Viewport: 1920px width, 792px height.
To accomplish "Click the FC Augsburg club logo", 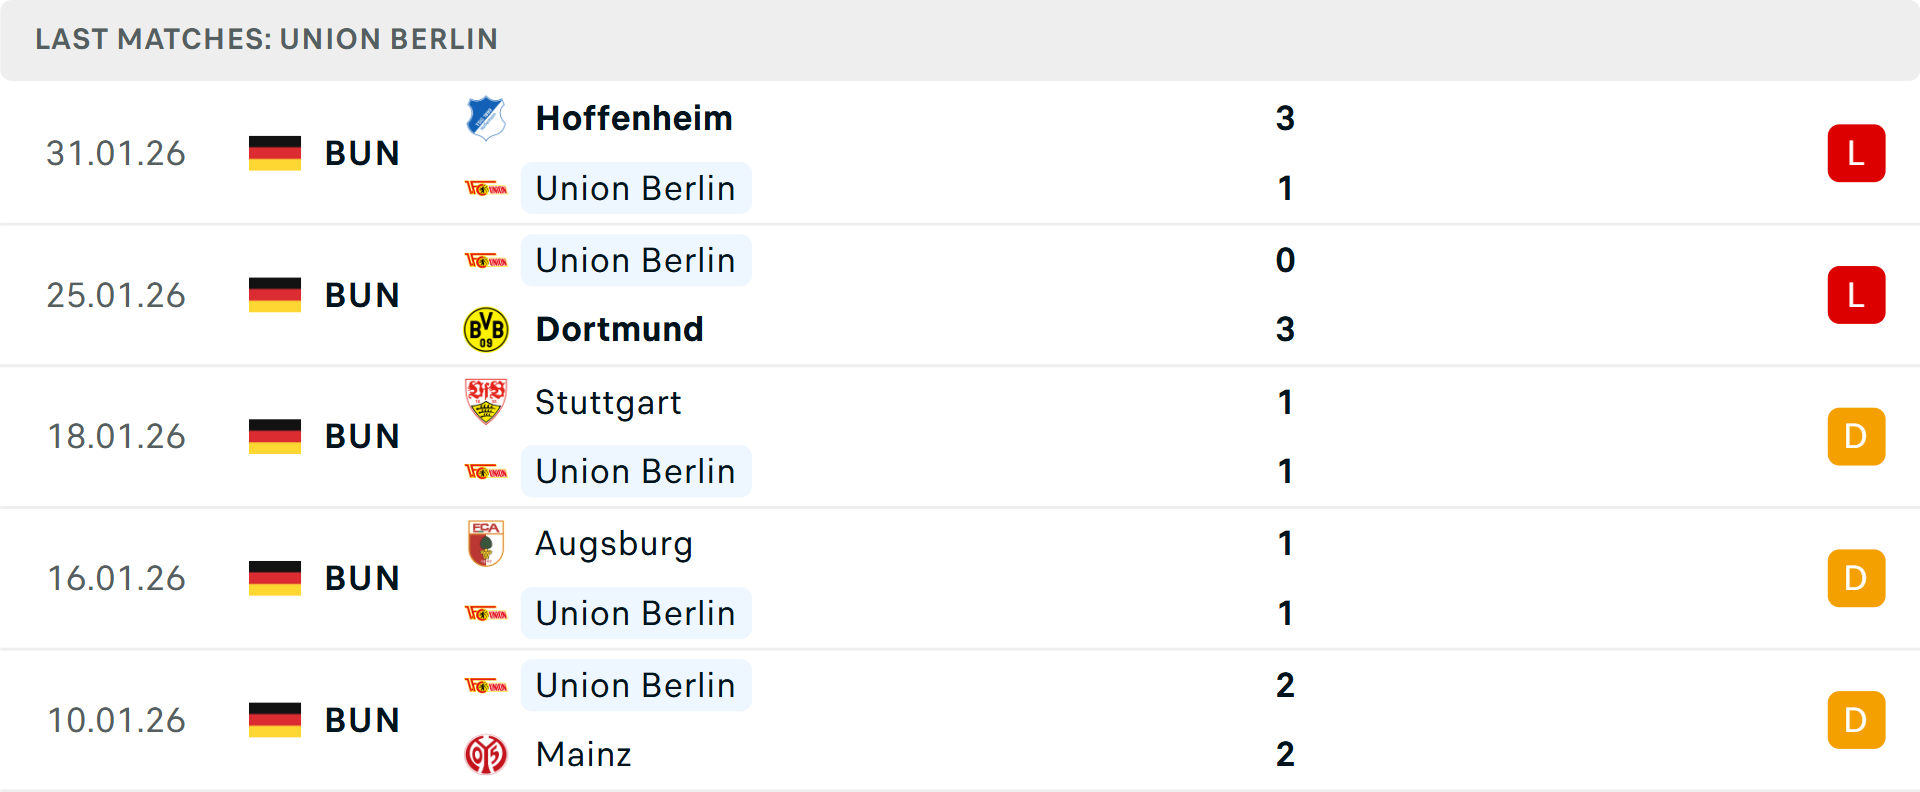I will [x=486, y=544].
